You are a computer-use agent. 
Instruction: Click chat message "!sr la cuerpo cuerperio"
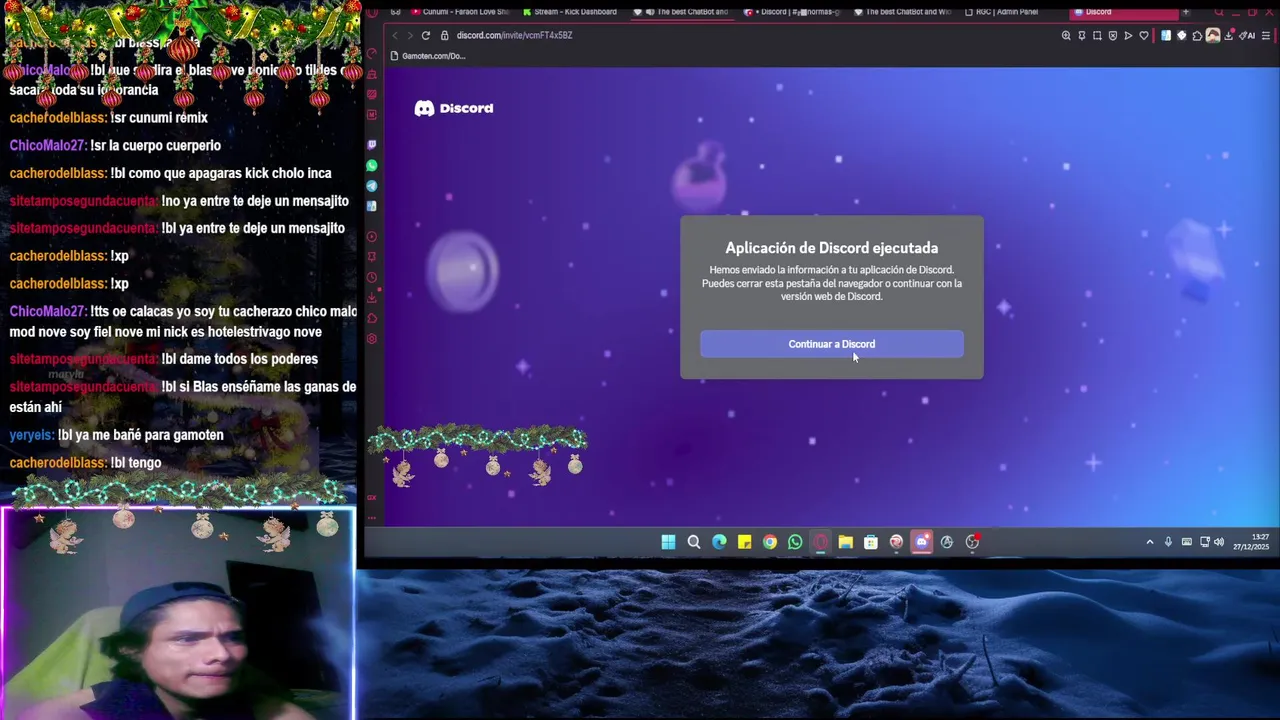pos(155,145)
